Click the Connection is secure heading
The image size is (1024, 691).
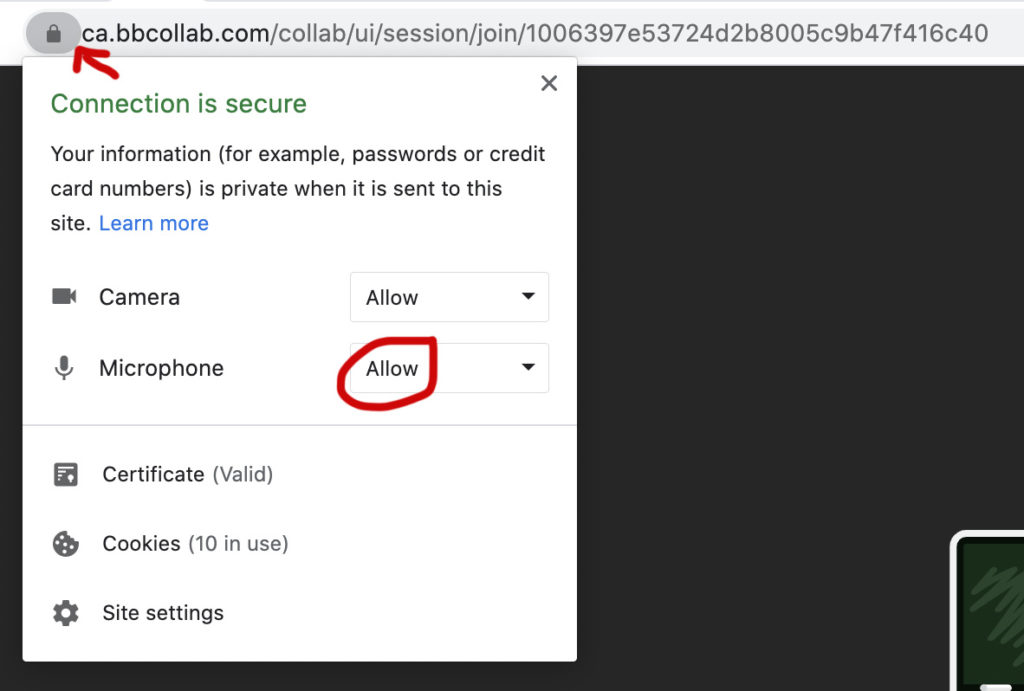(178, 104)
